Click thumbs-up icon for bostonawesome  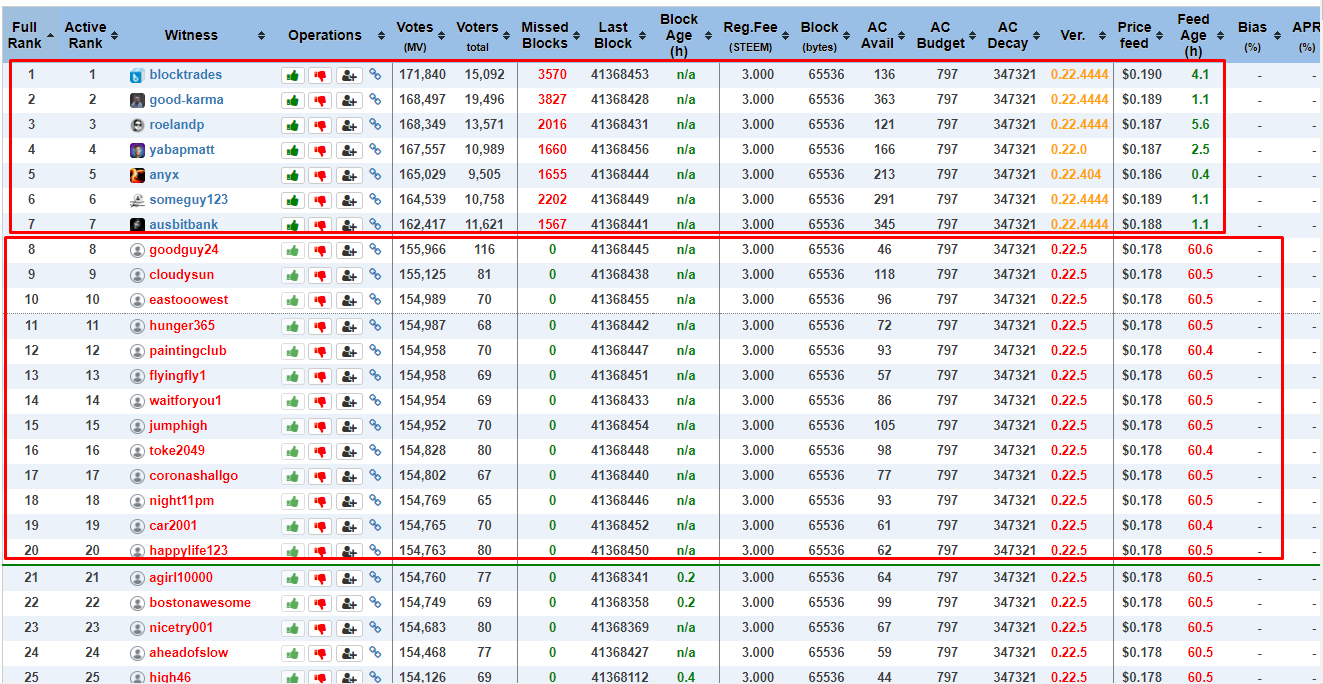pyautogui.click(x=293, y=603)
